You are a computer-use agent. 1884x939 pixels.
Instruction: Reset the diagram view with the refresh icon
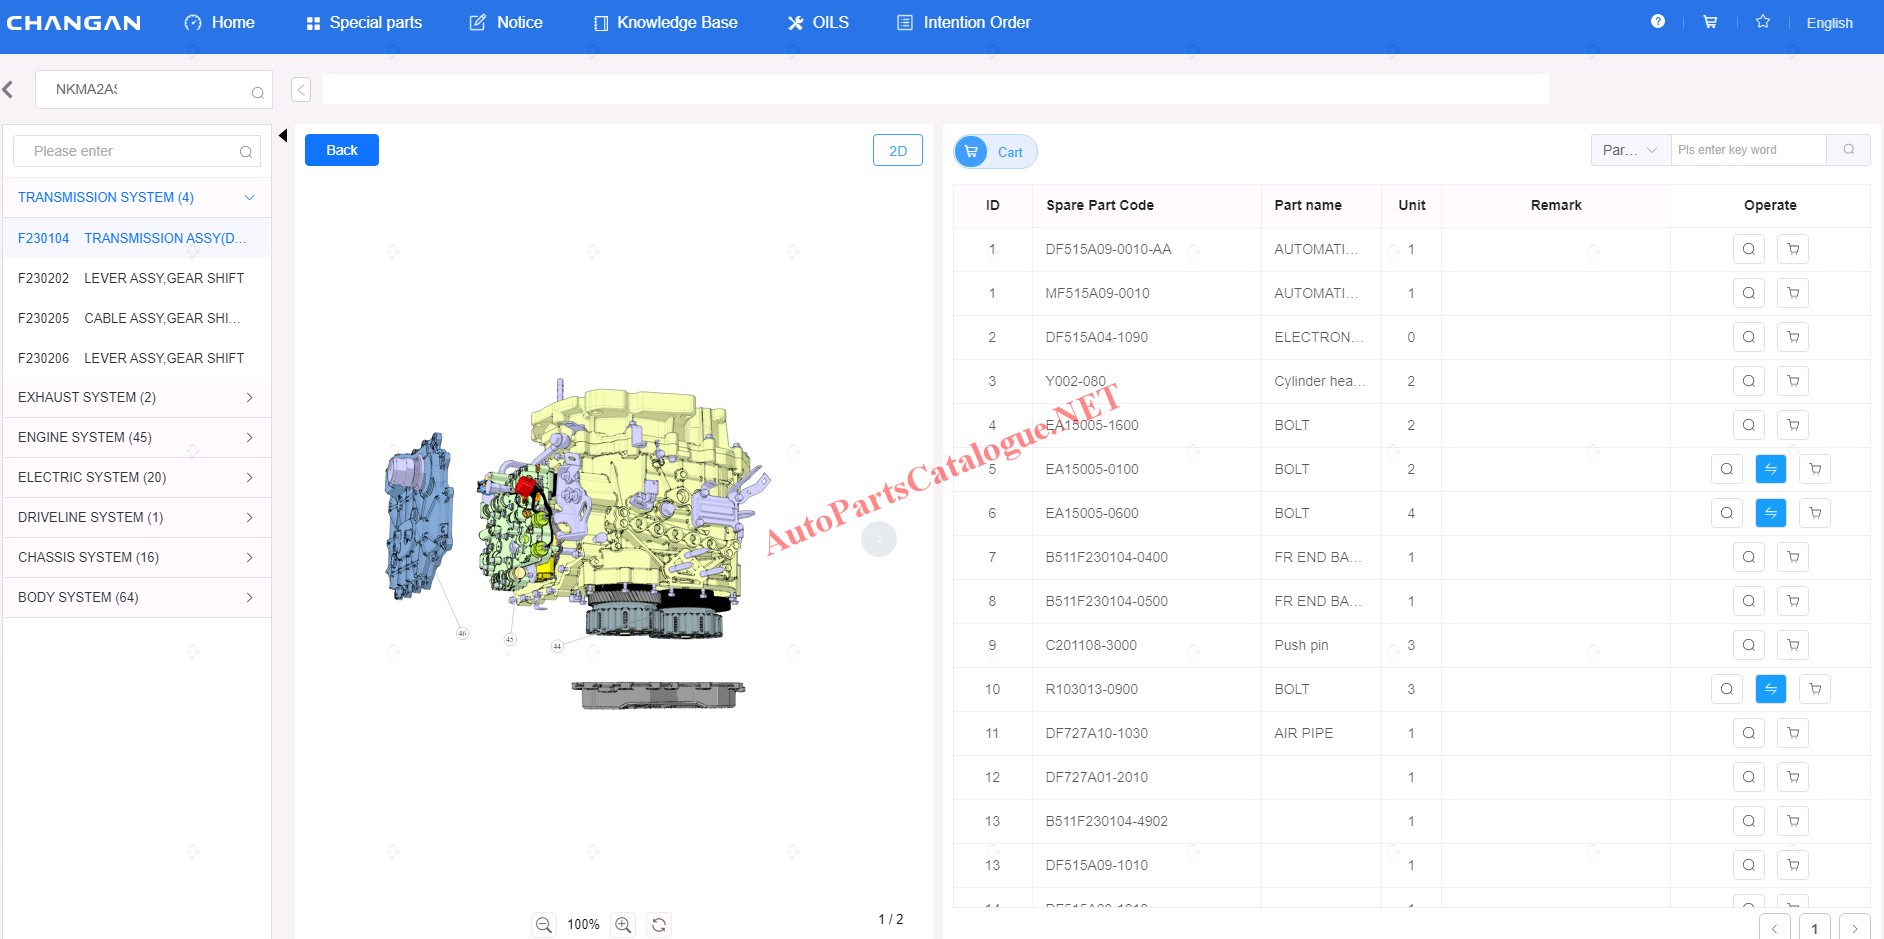659,925
